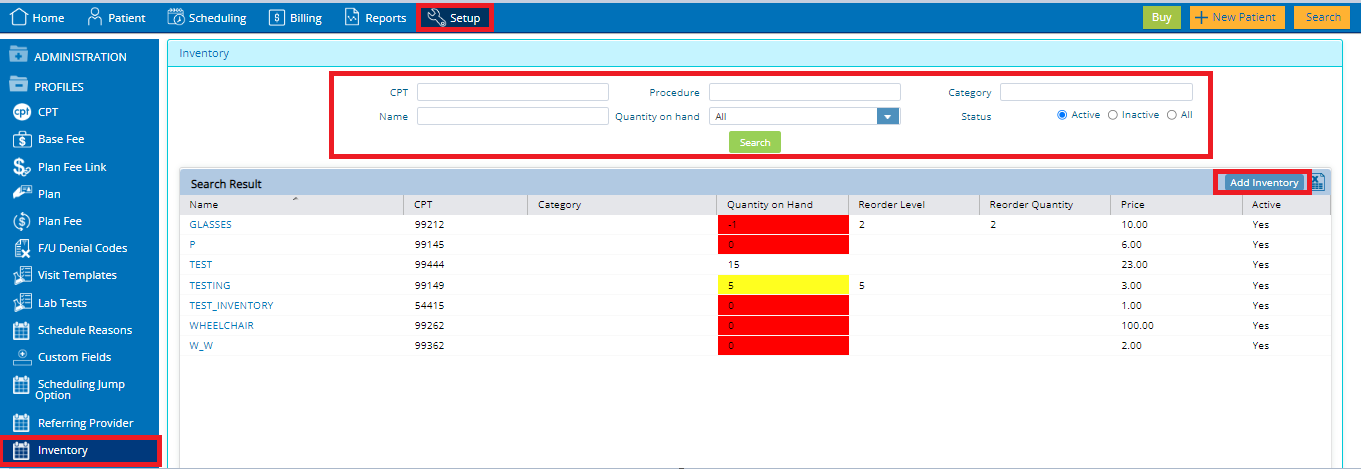Screen dimensions: 1361x469
Task: Click the Add Inventory button
Action: [1264, 182]
